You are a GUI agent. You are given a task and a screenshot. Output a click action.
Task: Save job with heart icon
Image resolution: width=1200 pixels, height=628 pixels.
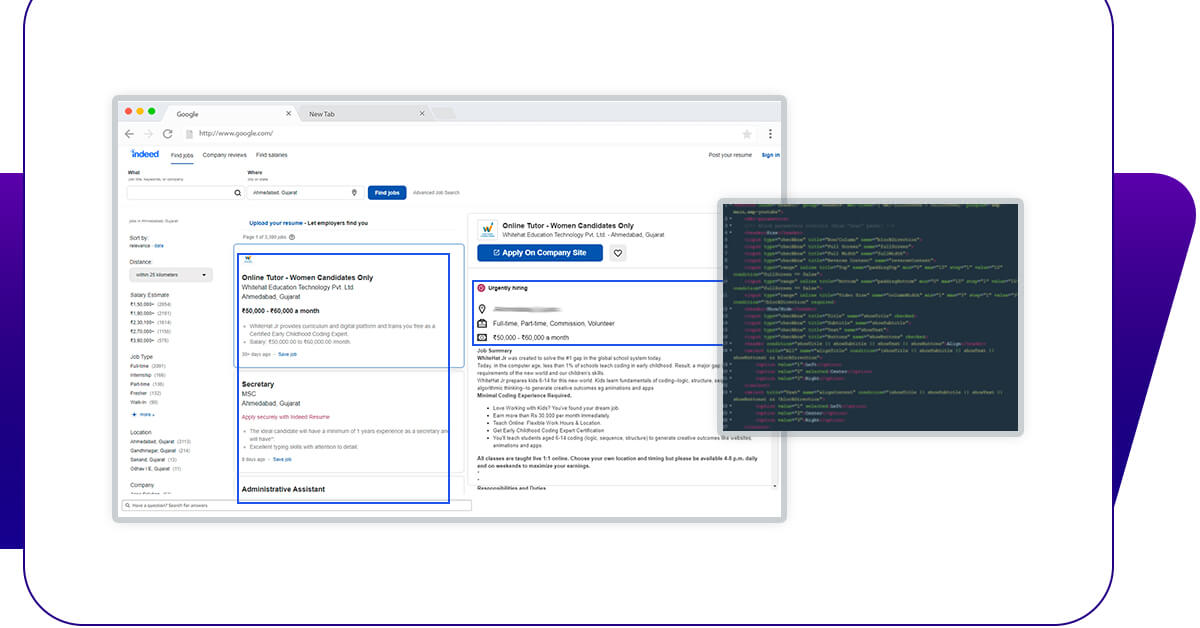click(618, 253)
